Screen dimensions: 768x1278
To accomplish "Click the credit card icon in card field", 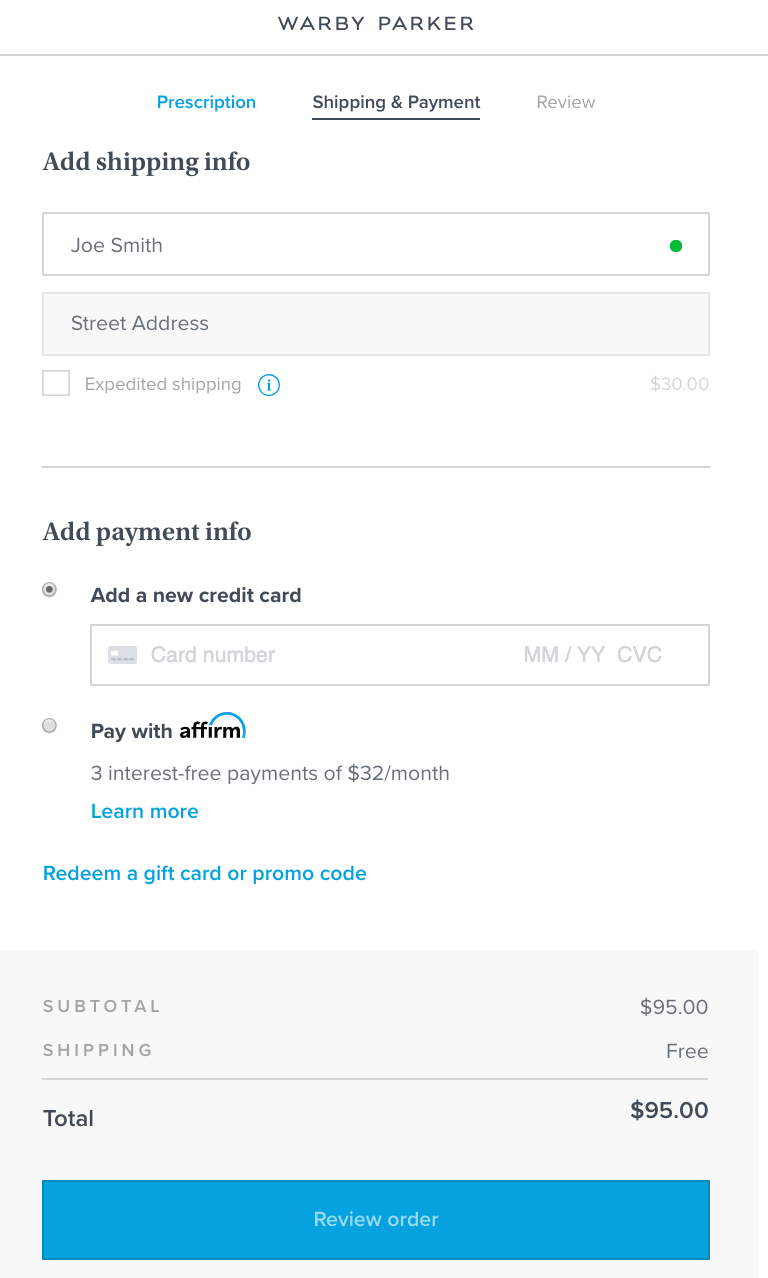I will point(122,655).
